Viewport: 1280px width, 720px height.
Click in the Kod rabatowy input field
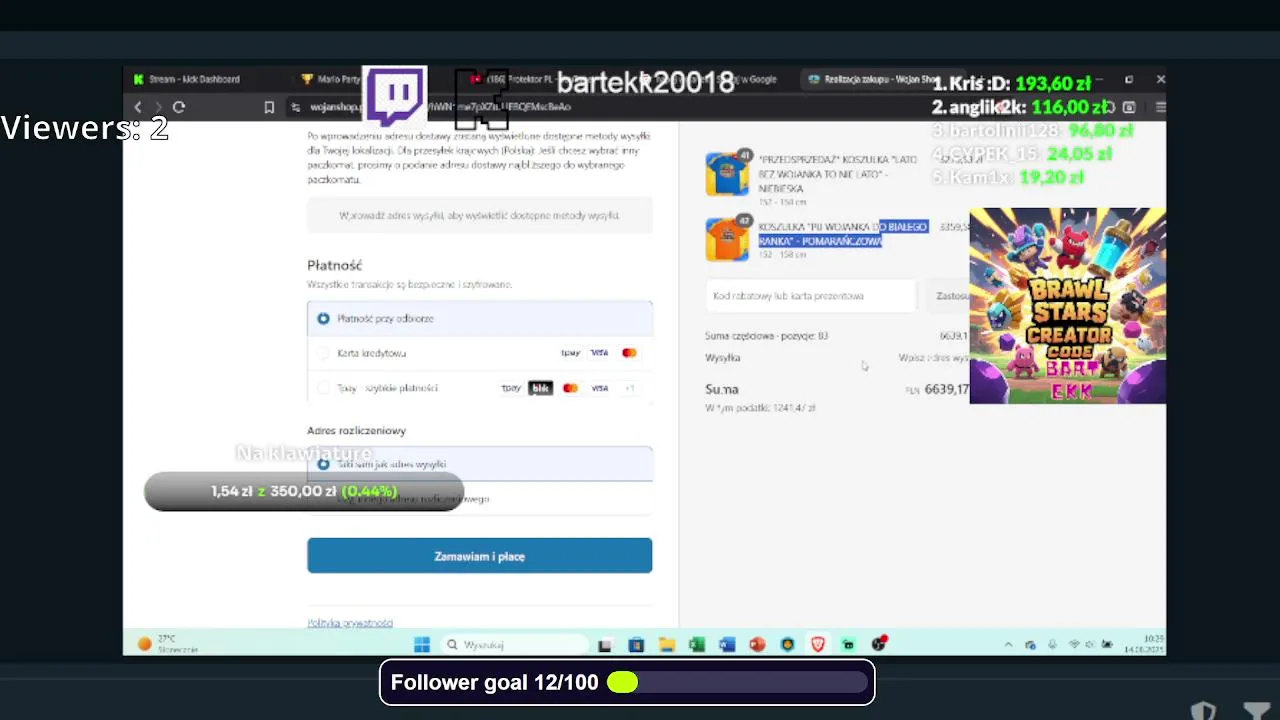(811, 296)
